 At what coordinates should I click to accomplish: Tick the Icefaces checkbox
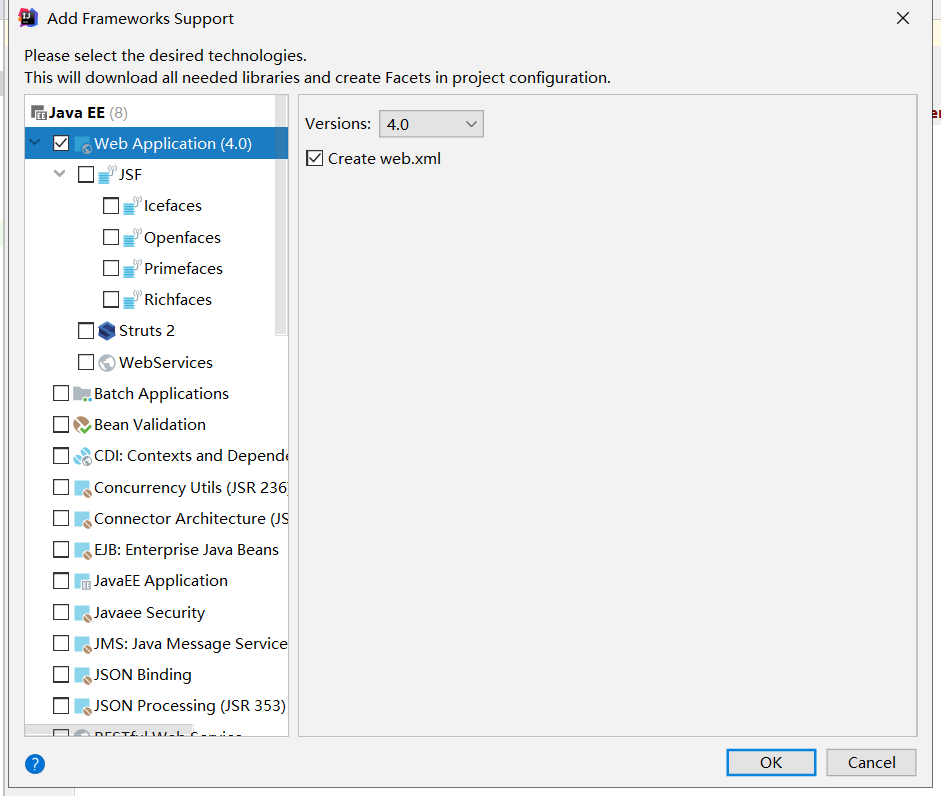(x=111, y=206)
